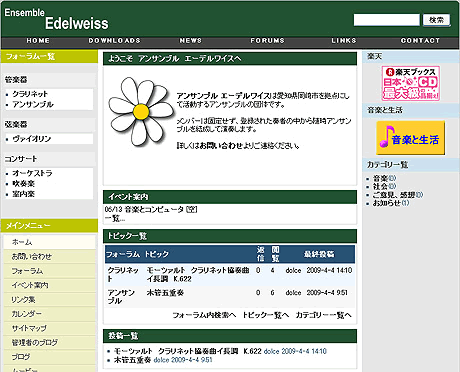Open the 音楽 category link
460x372 pixels.
[380, 178]
